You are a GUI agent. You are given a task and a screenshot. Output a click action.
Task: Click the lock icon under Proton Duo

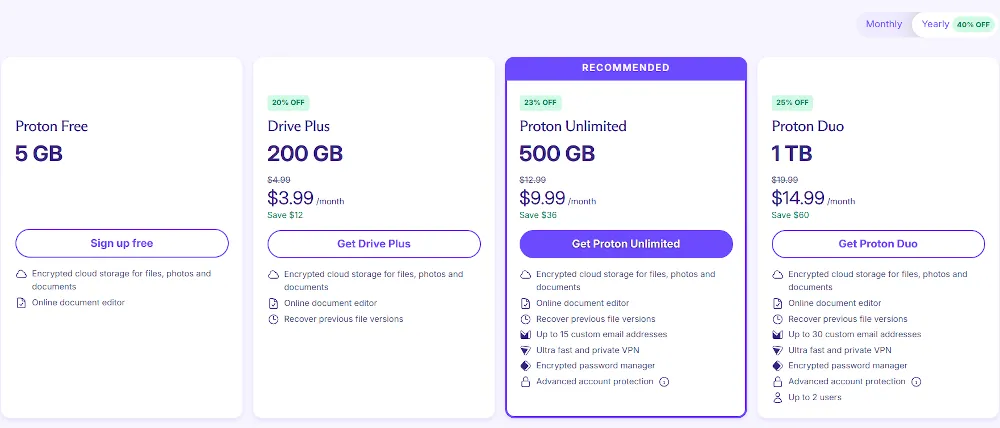pos(778,382)
